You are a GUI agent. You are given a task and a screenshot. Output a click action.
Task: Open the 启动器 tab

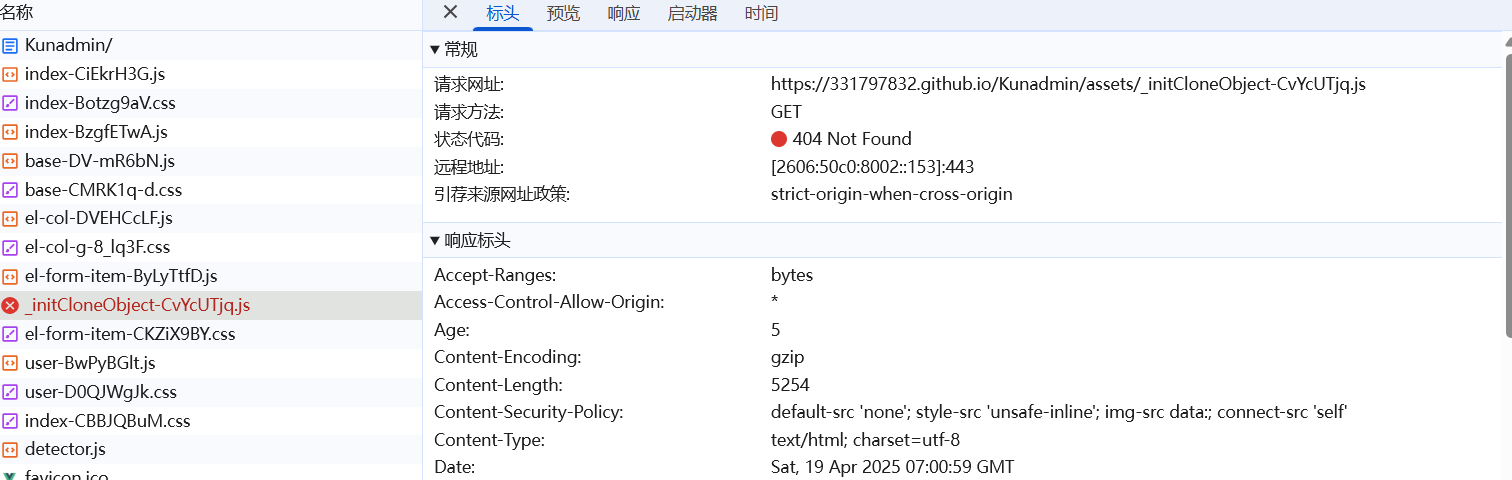pos(692,13)
